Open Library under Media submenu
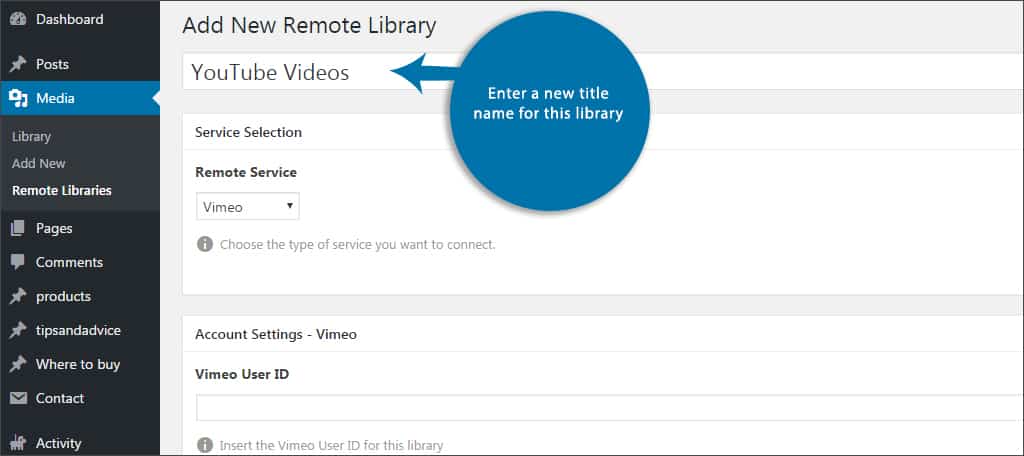Image resolution: width=1024 pixels, height=456 pixels. pos(31,136)
